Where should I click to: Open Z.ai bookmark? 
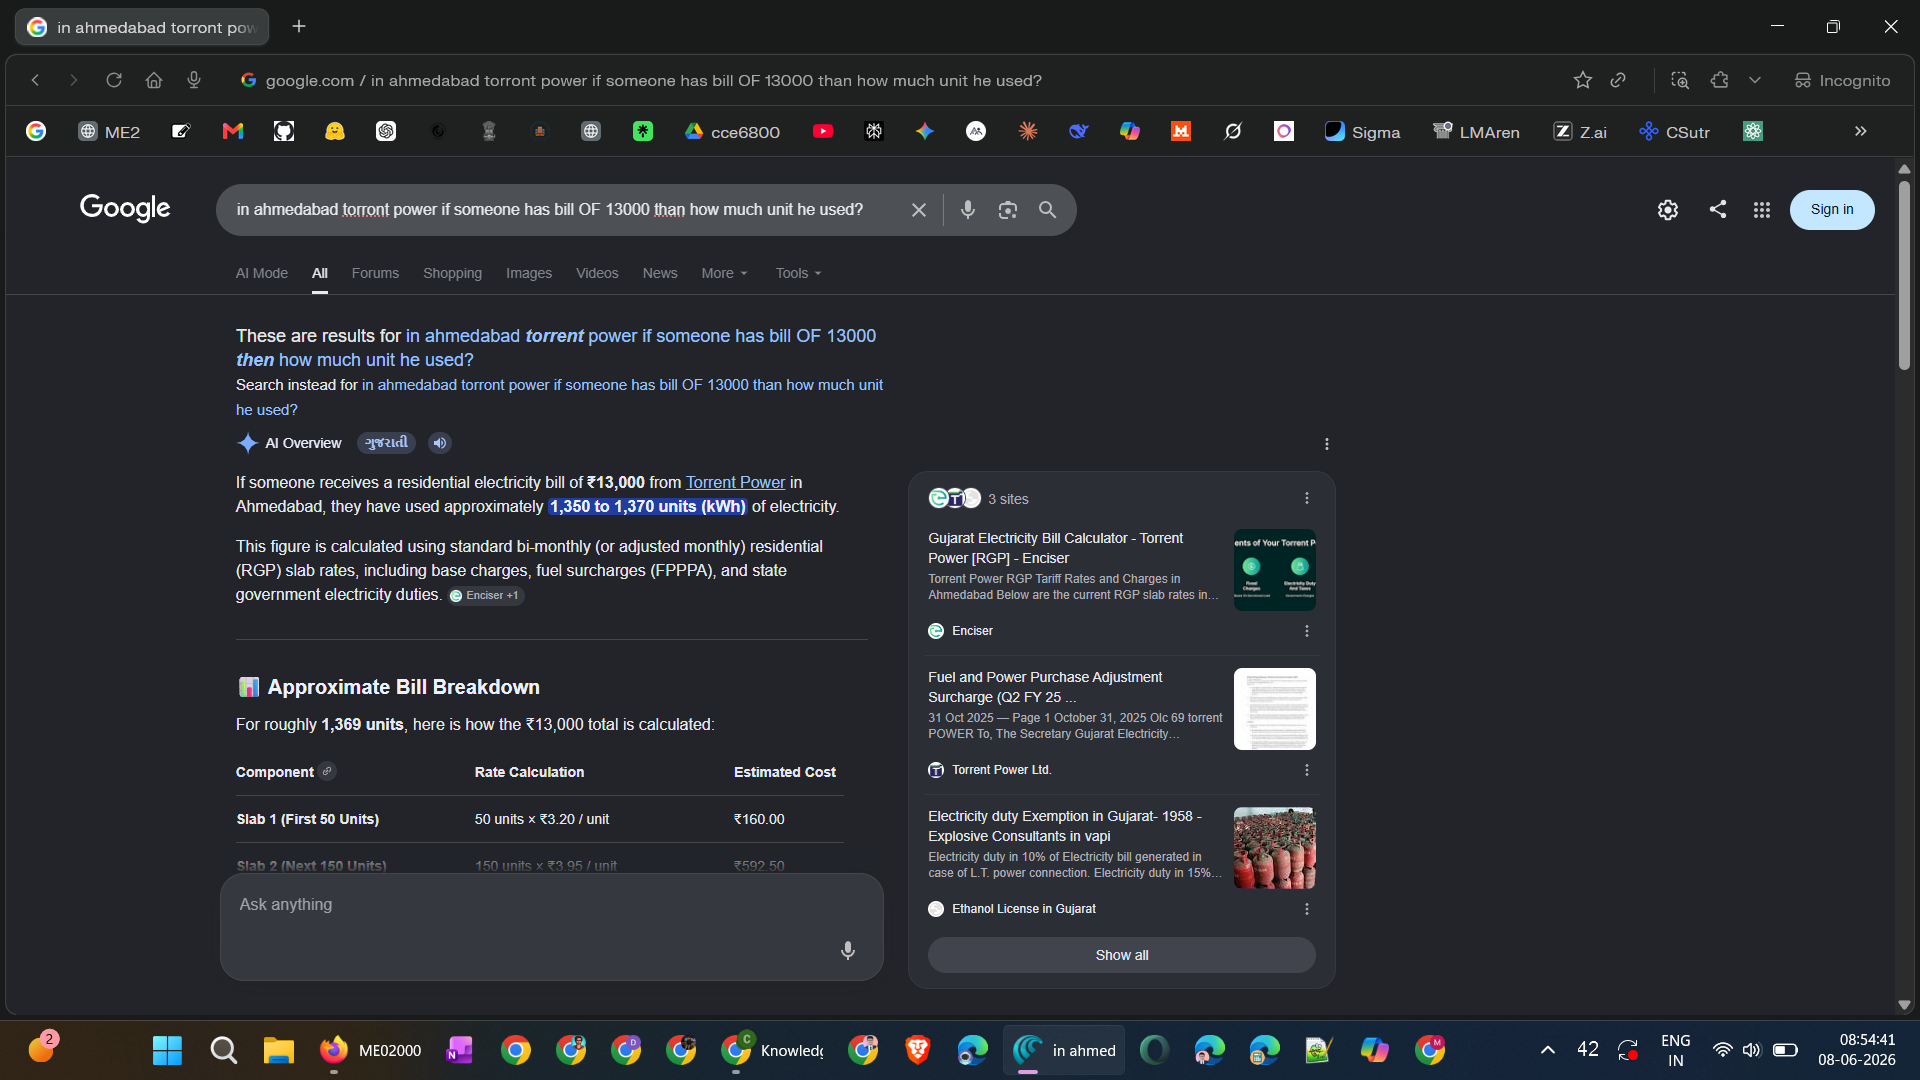point(1580,131)
